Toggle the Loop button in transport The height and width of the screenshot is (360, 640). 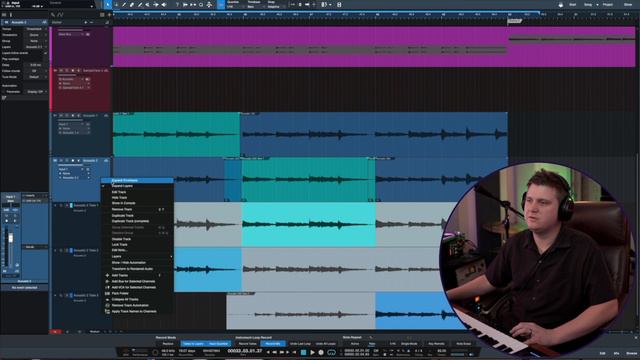coord(331,352)
